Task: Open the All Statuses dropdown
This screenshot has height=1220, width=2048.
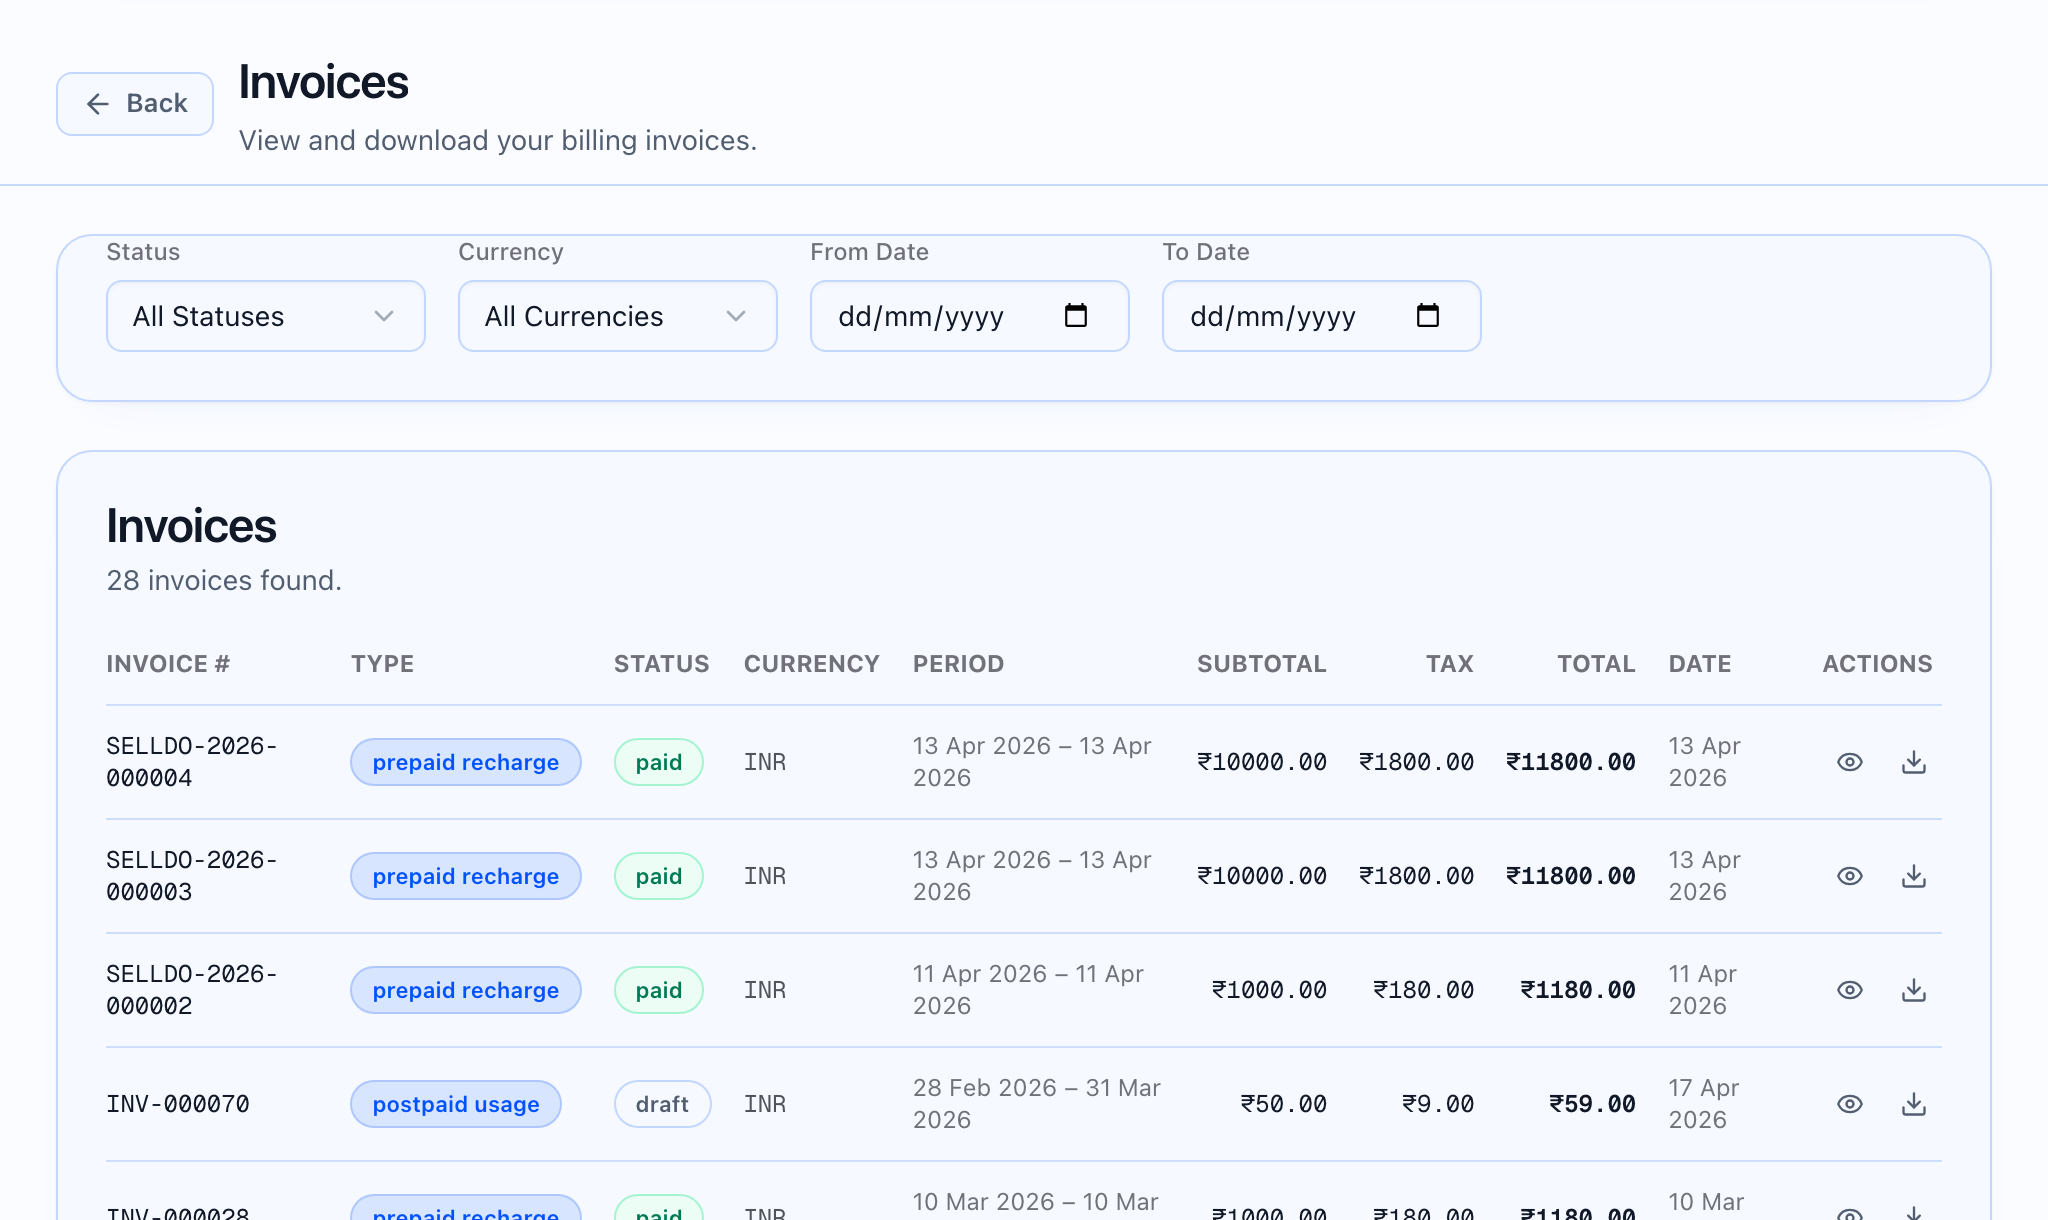Action: (x=266, y=316)
